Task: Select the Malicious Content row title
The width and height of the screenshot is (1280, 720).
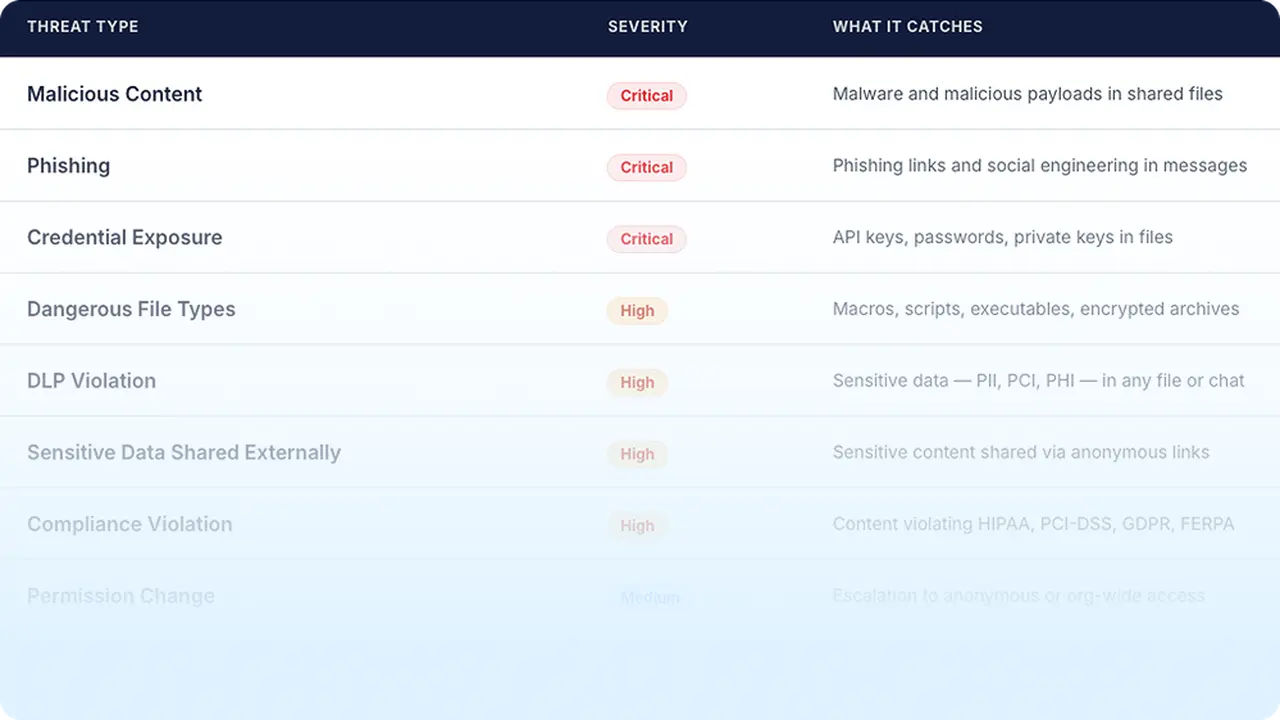Action: (115, 94)
